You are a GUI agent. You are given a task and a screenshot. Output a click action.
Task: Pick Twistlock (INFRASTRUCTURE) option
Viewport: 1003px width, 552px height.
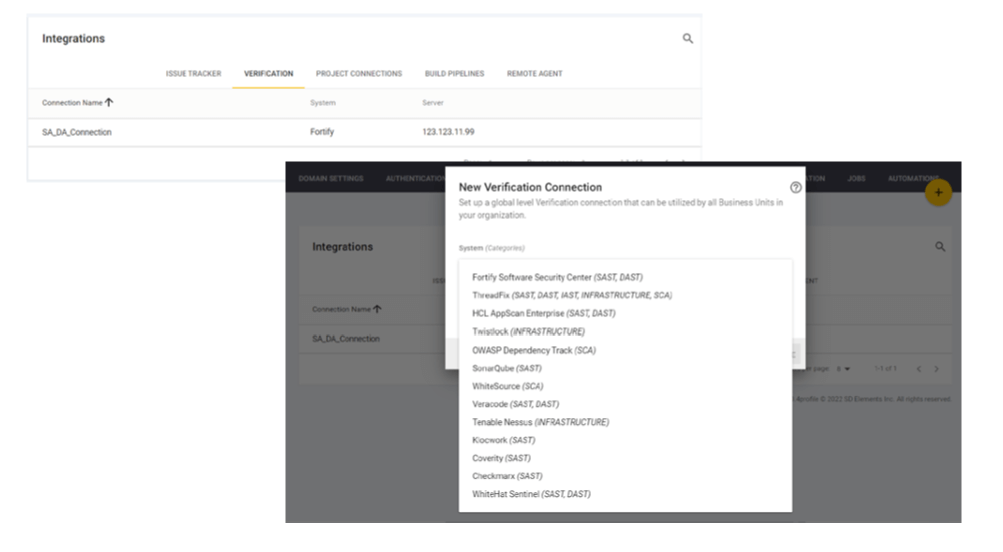(x=528, y=331)
